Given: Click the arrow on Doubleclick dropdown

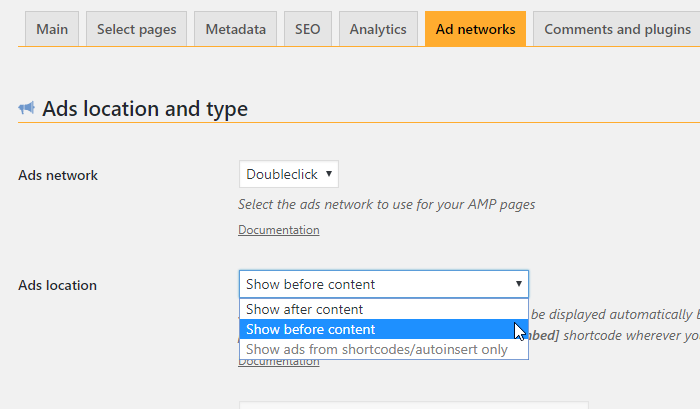Looking at the screenshot, I should [x=329, y=174].
